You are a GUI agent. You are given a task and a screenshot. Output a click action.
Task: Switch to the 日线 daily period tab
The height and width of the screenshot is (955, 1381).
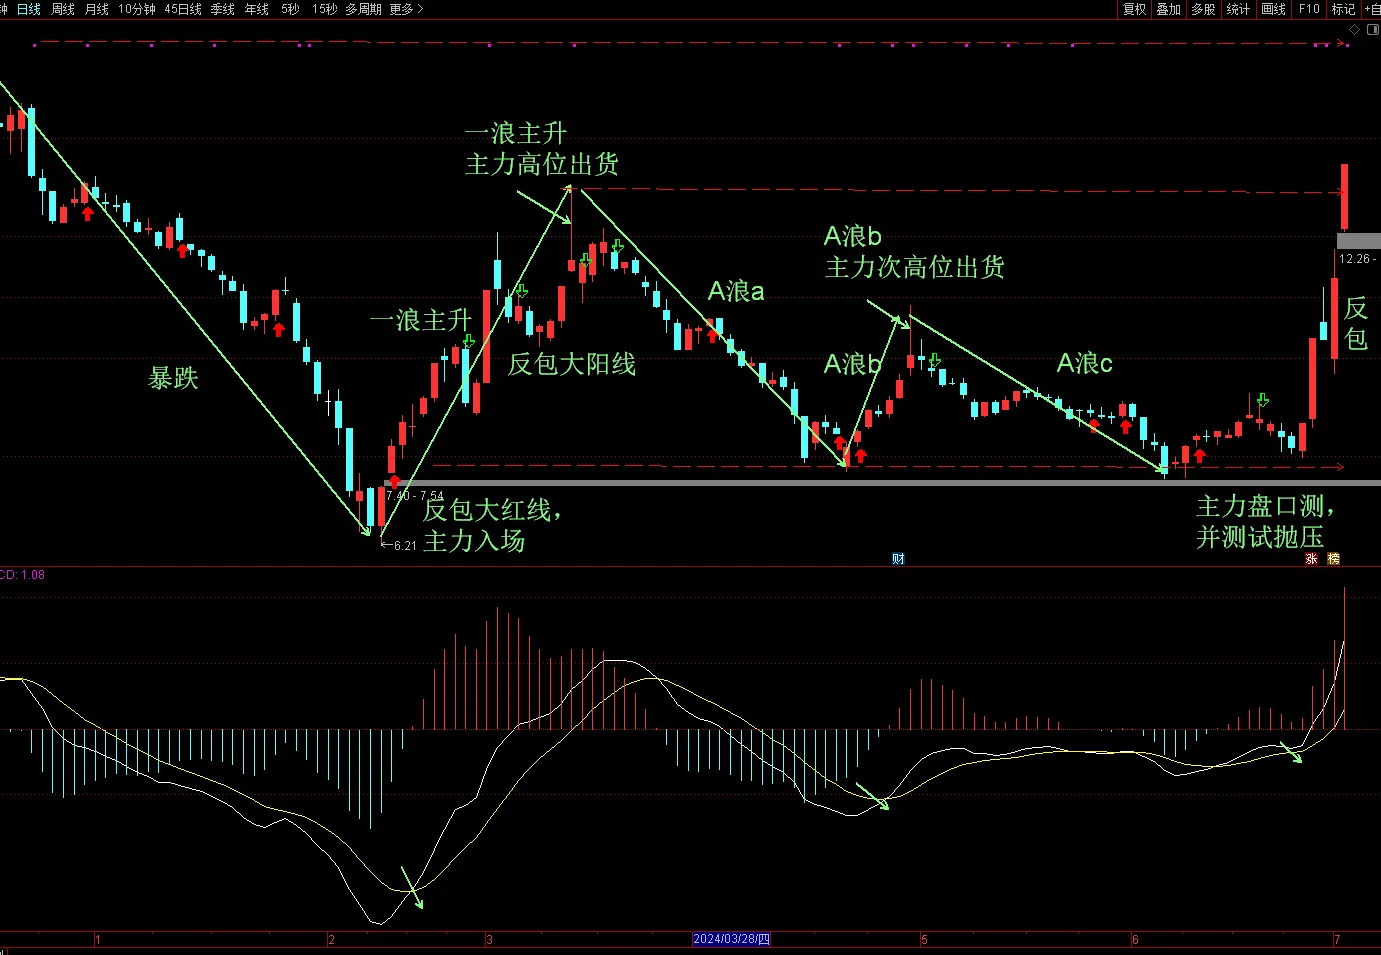point(29,9)
